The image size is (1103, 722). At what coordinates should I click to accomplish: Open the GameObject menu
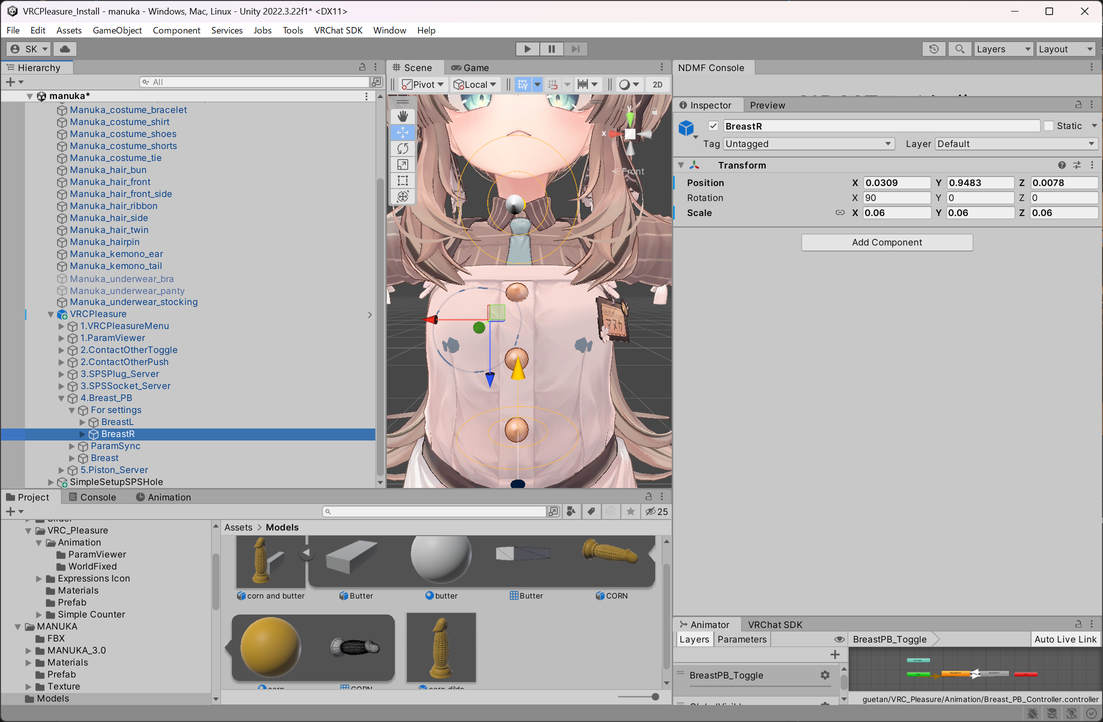(117, 30)
